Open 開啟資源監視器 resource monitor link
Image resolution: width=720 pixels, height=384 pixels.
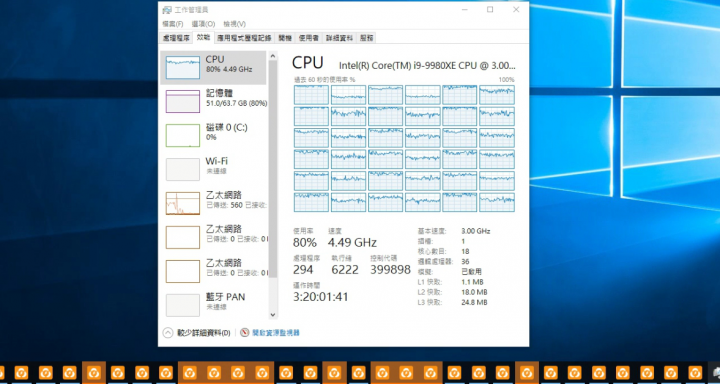tap(270, 333)
